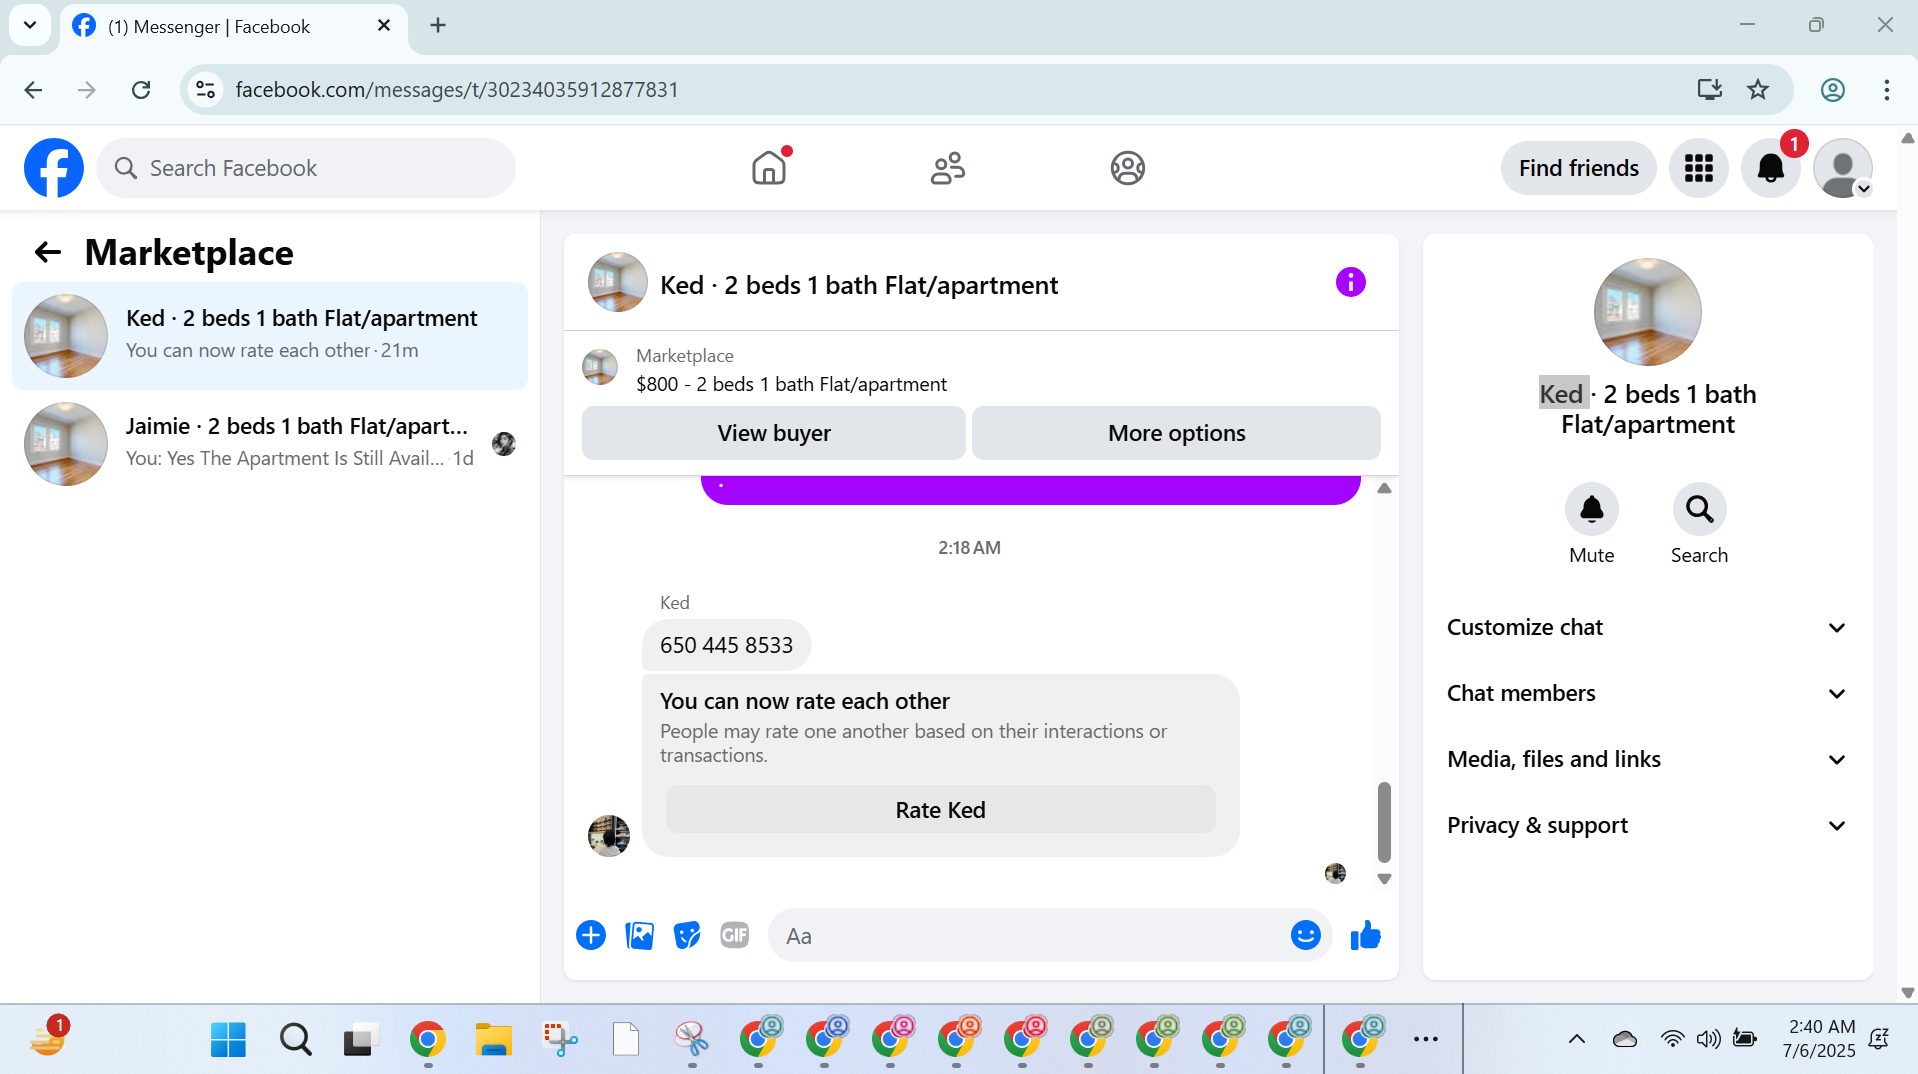Click the chat scrollbar thumb
Screen dimensions: 1918x1074
[x=1384, y=822]
